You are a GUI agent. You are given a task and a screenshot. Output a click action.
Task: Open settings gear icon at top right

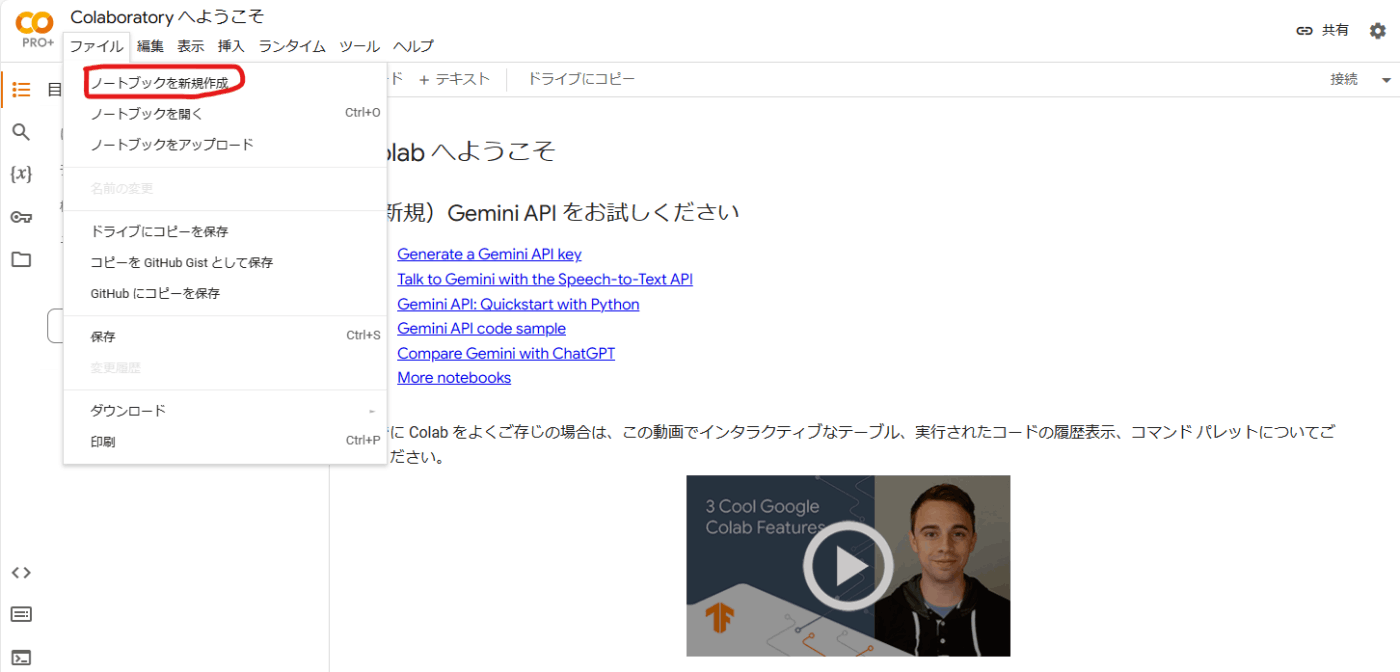(x=1378, y=31)
